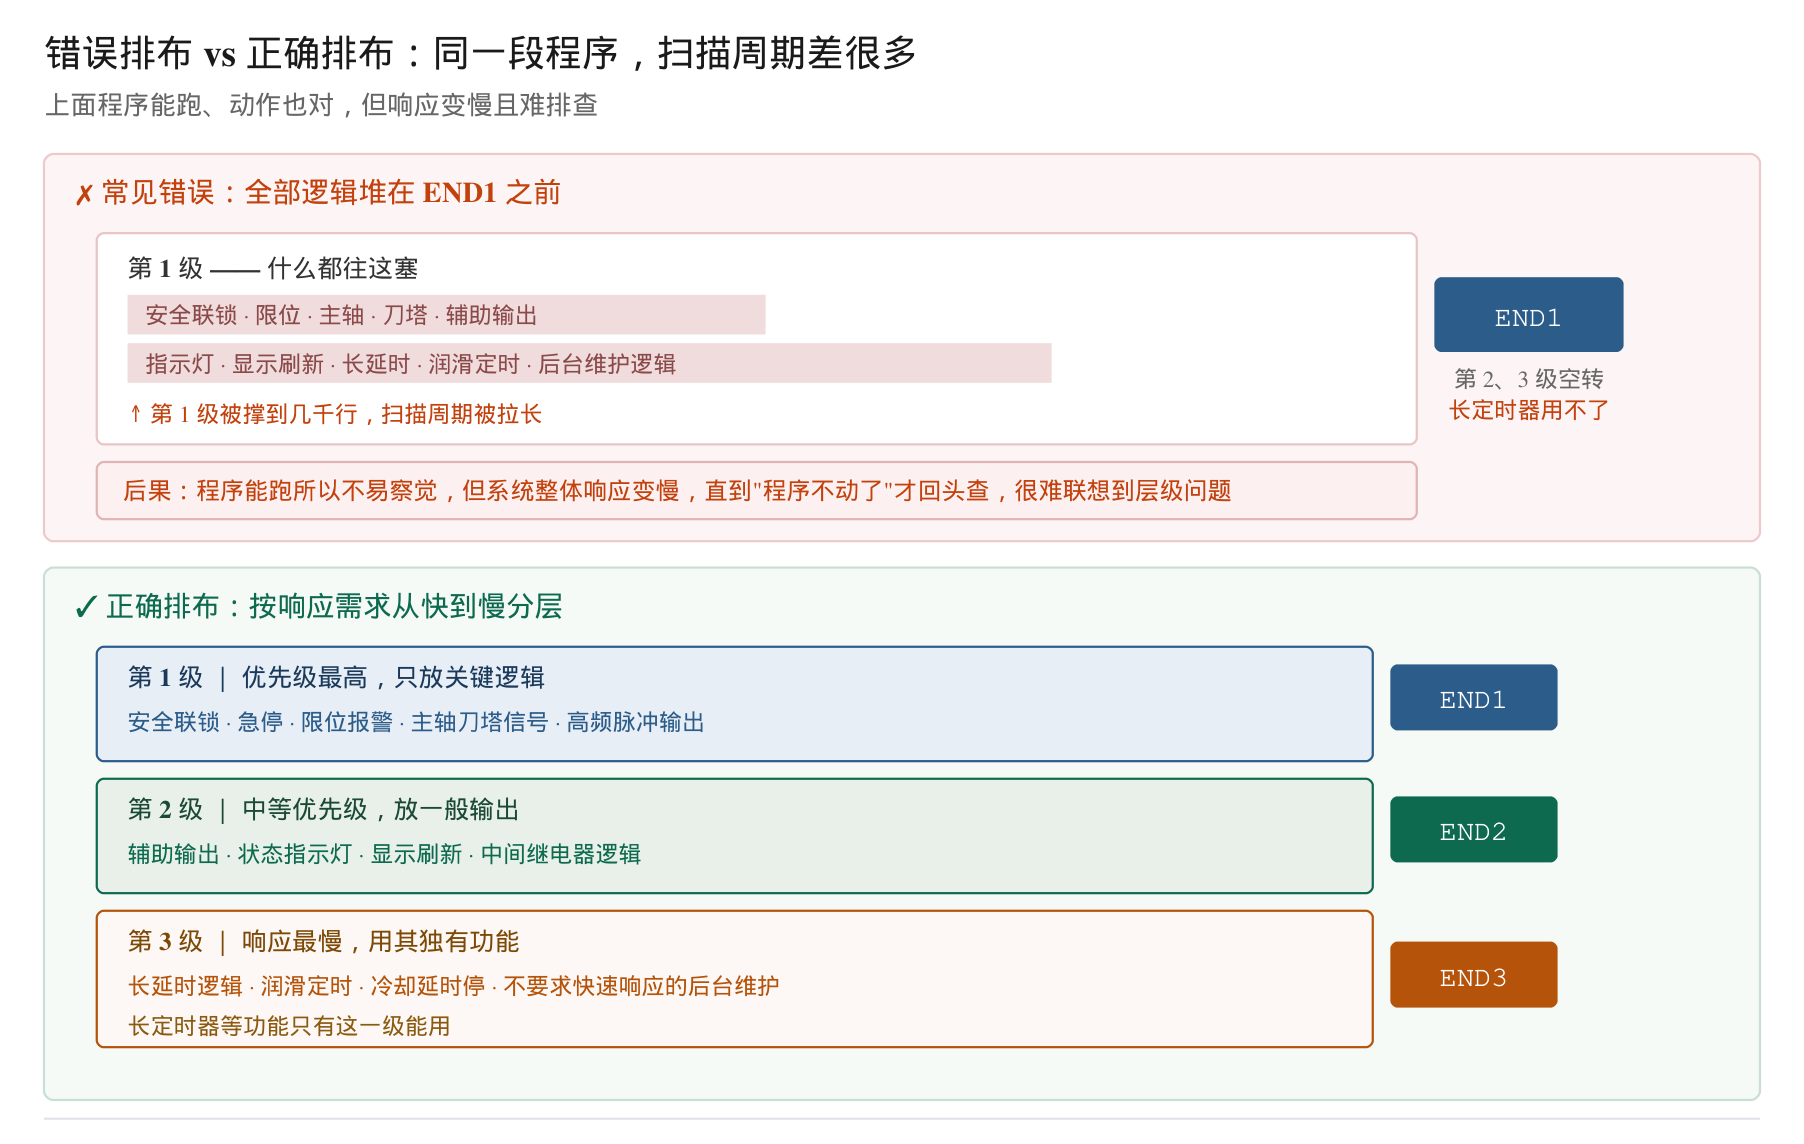This screenshot has width=1804, height=1144.
Task: Click the bar 指示灯 · 显示刷新 · 长延时
Action: [x=589, y=363]
